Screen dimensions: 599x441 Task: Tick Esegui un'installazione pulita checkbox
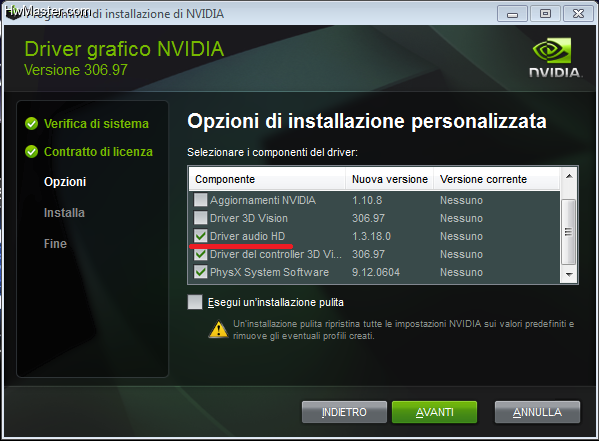coord(195,302)
